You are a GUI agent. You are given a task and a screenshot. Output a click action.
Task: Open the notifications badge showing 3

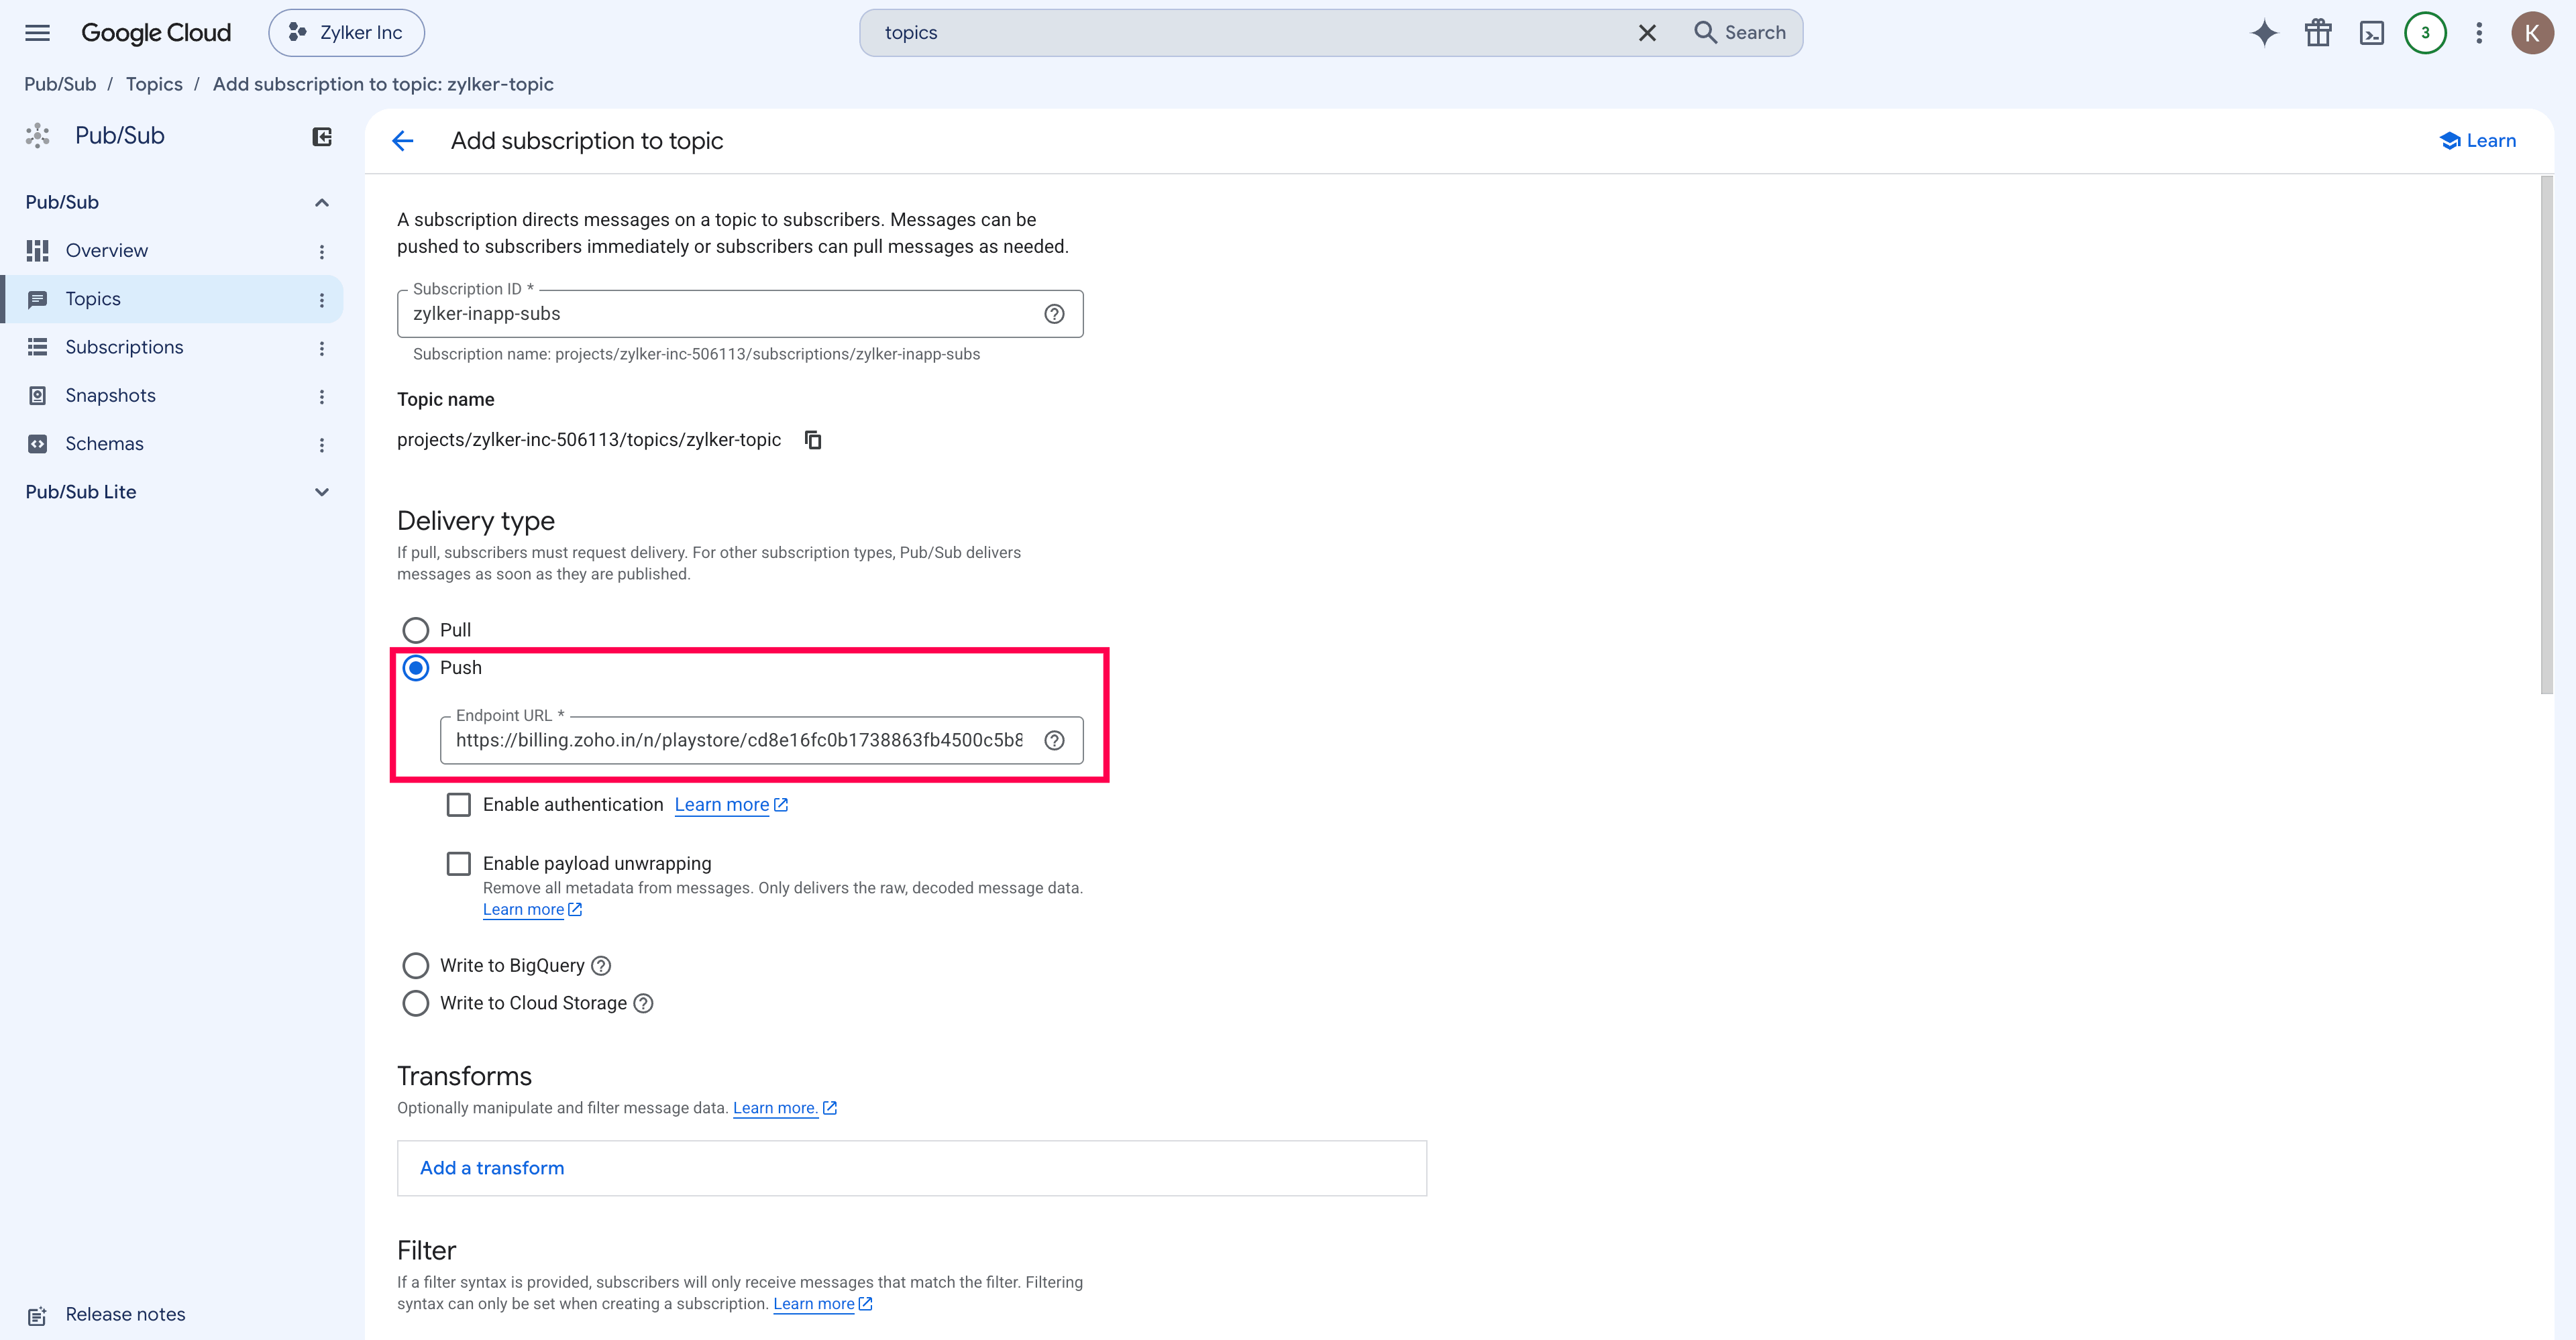click(2425, 33)
